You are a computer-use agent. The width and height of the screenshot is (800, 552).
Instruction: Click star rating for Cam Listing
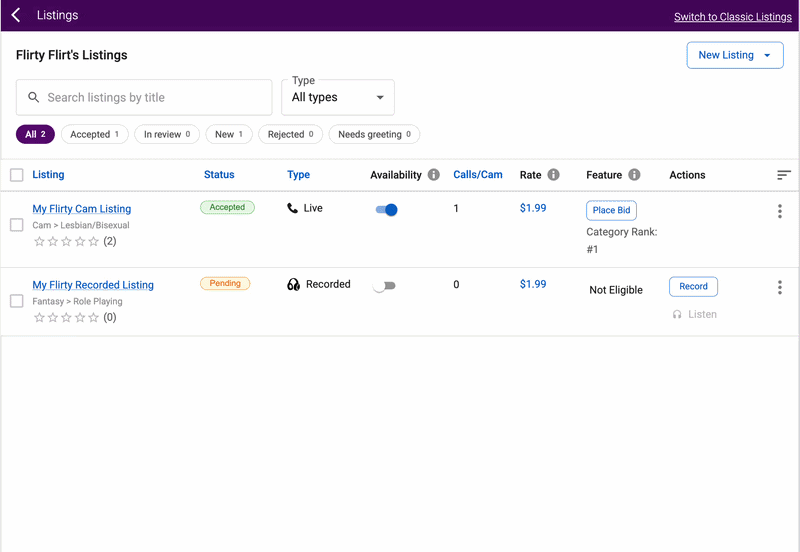click(x=66, y=241)
